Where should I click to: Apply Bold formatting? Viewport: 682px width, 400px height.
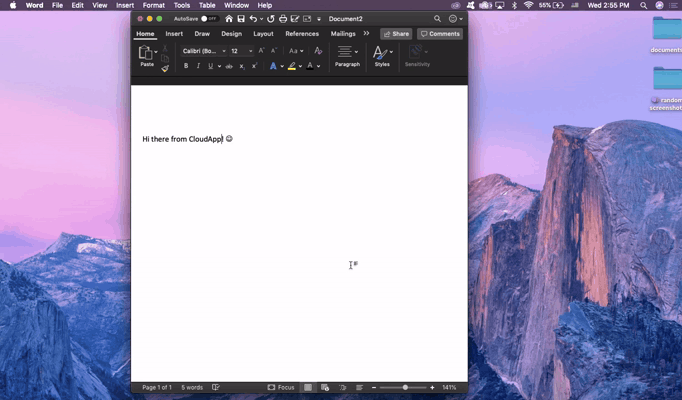point(186,66)
